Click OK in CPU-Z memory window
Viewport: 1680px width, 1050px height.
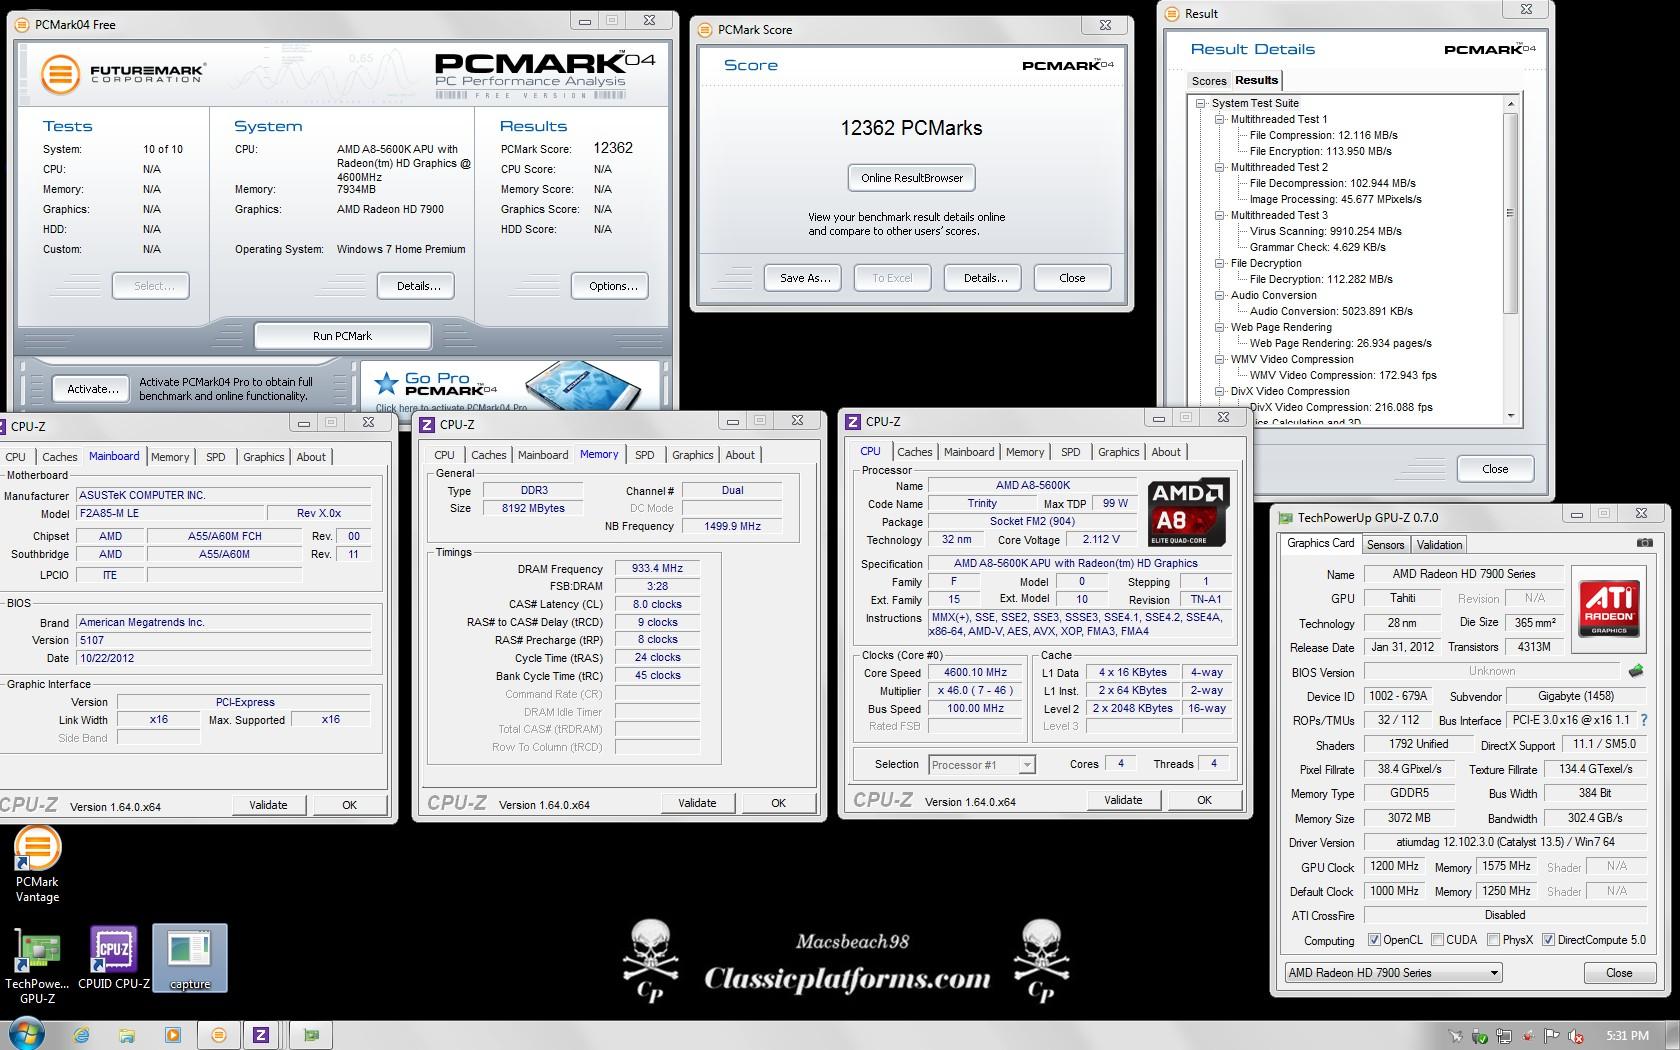click(x=778, y=803)
